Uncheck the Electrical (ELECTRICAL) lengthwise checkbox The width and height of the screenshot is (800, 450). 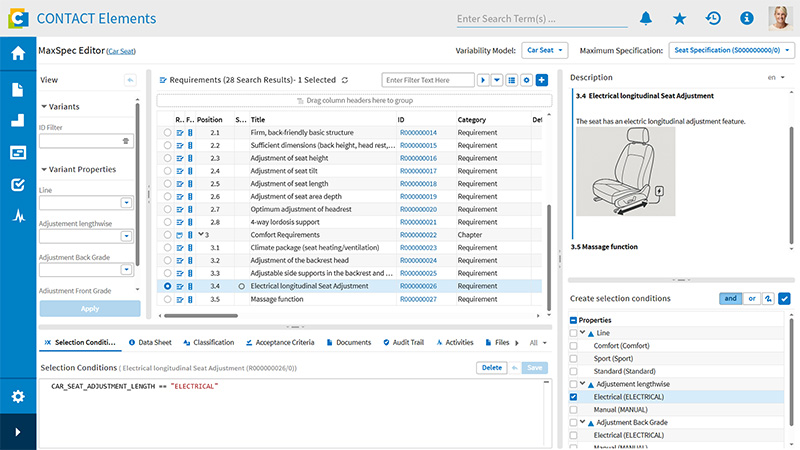coord(573,397)
